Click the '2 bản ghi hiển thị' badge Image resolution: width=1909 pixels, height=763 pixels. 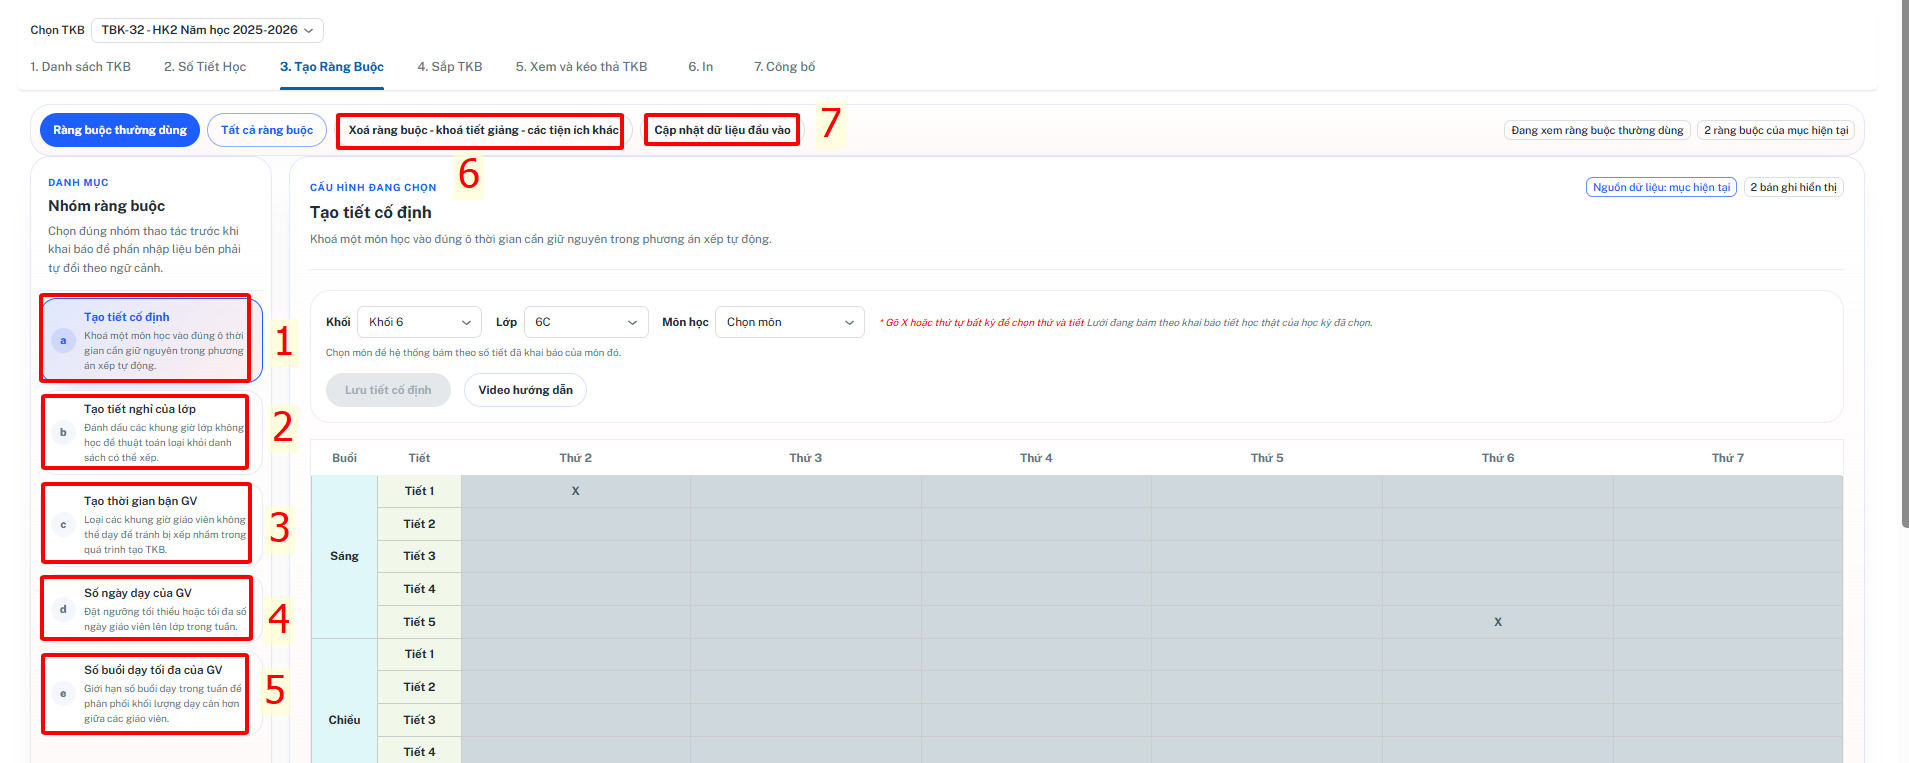point(1793,187)
